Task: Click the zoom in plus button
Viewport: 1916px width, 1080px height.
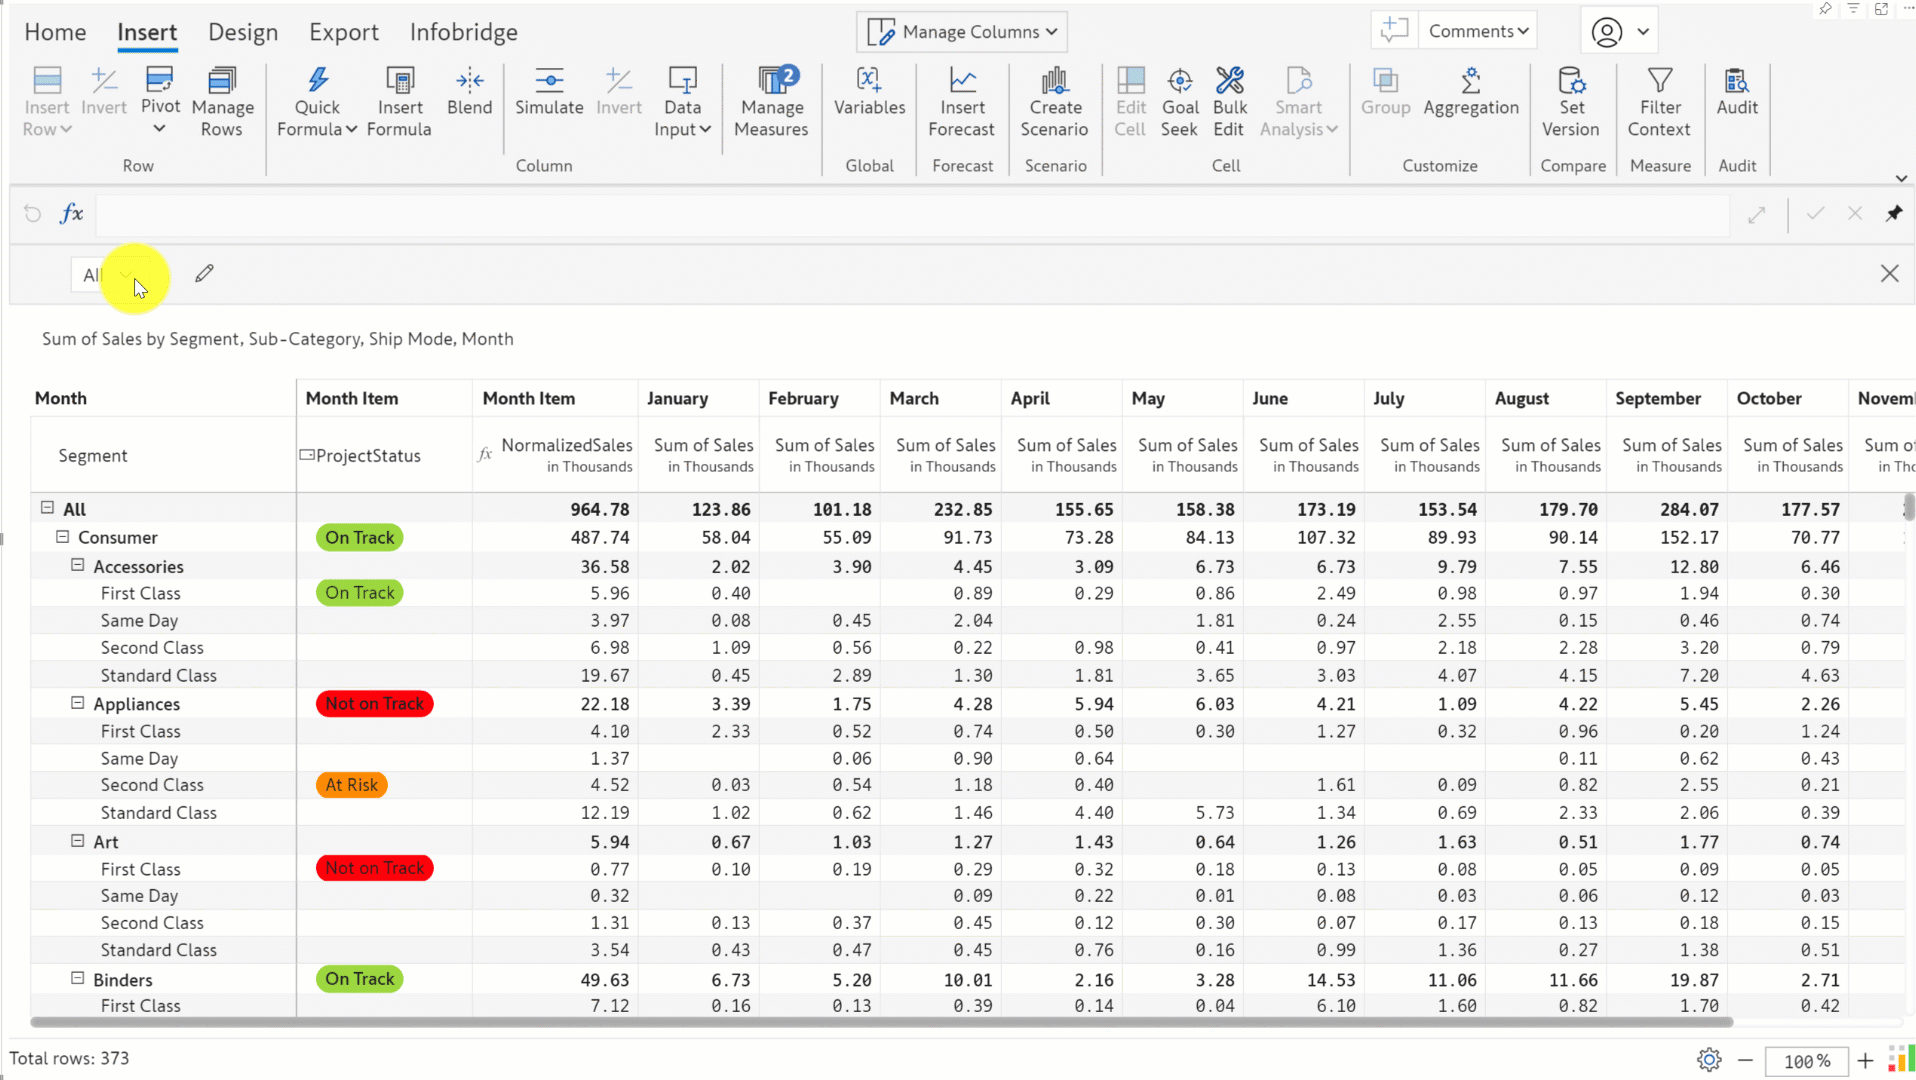Action: (x=1865, y=1060)
